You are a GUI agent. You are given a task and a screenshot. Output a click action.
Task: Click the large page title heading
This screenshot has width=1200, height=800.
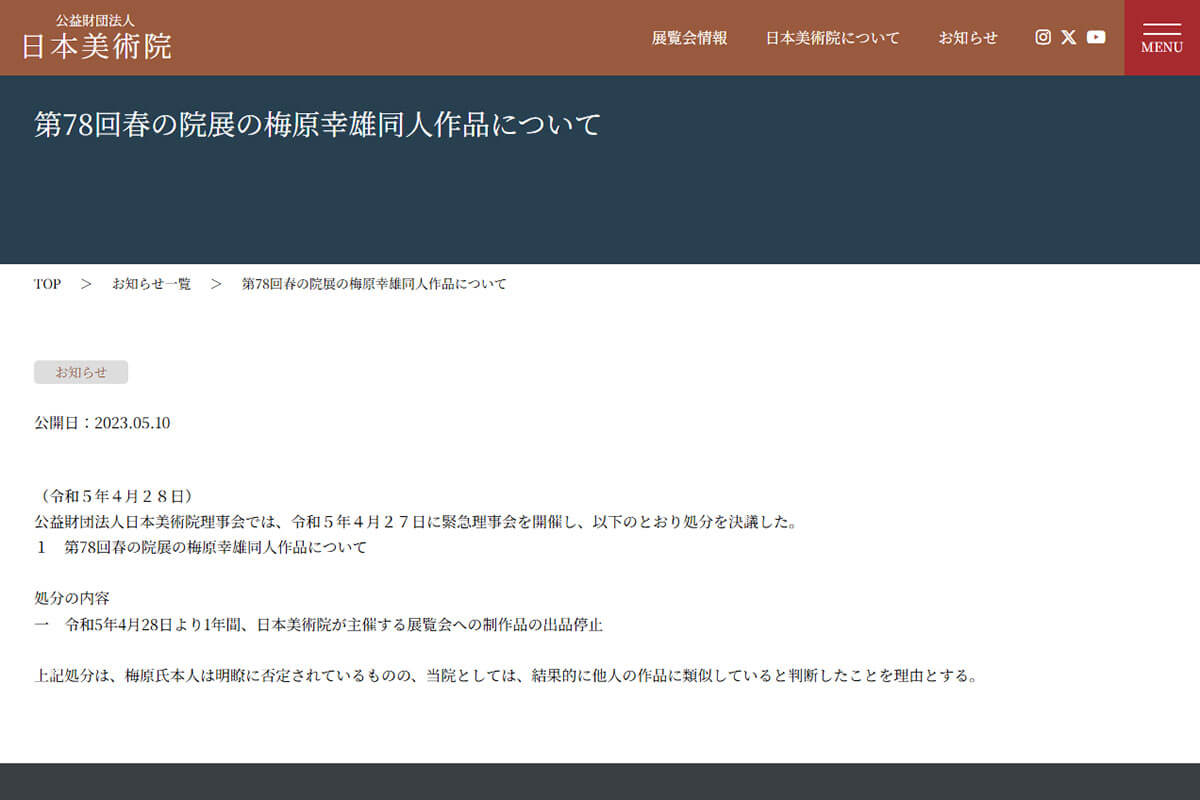[317, 125]
